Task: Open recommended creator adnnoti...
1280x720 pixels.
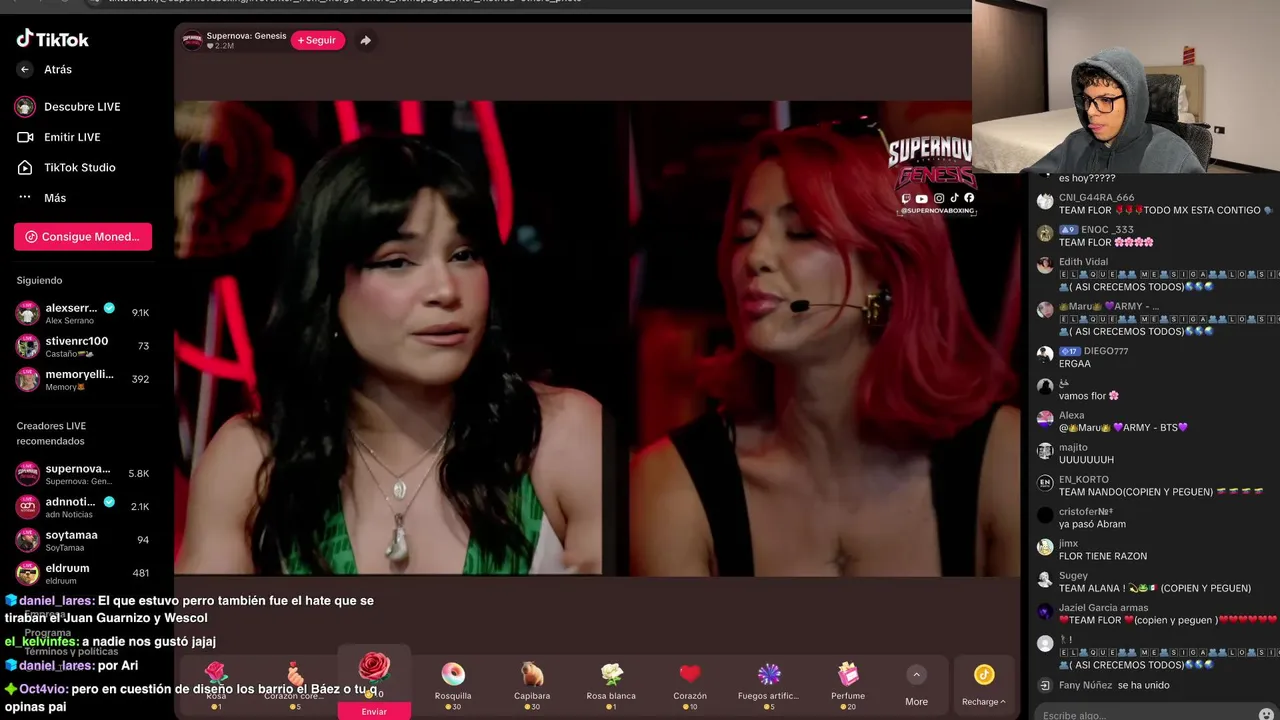Action: [83, 507]
